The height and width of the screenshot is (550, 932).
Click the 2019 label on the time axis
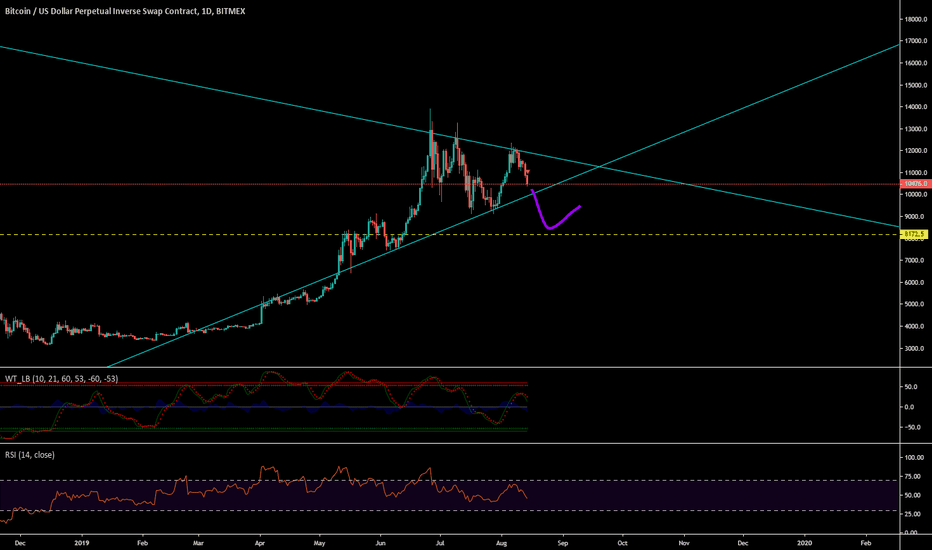point(82,542)
